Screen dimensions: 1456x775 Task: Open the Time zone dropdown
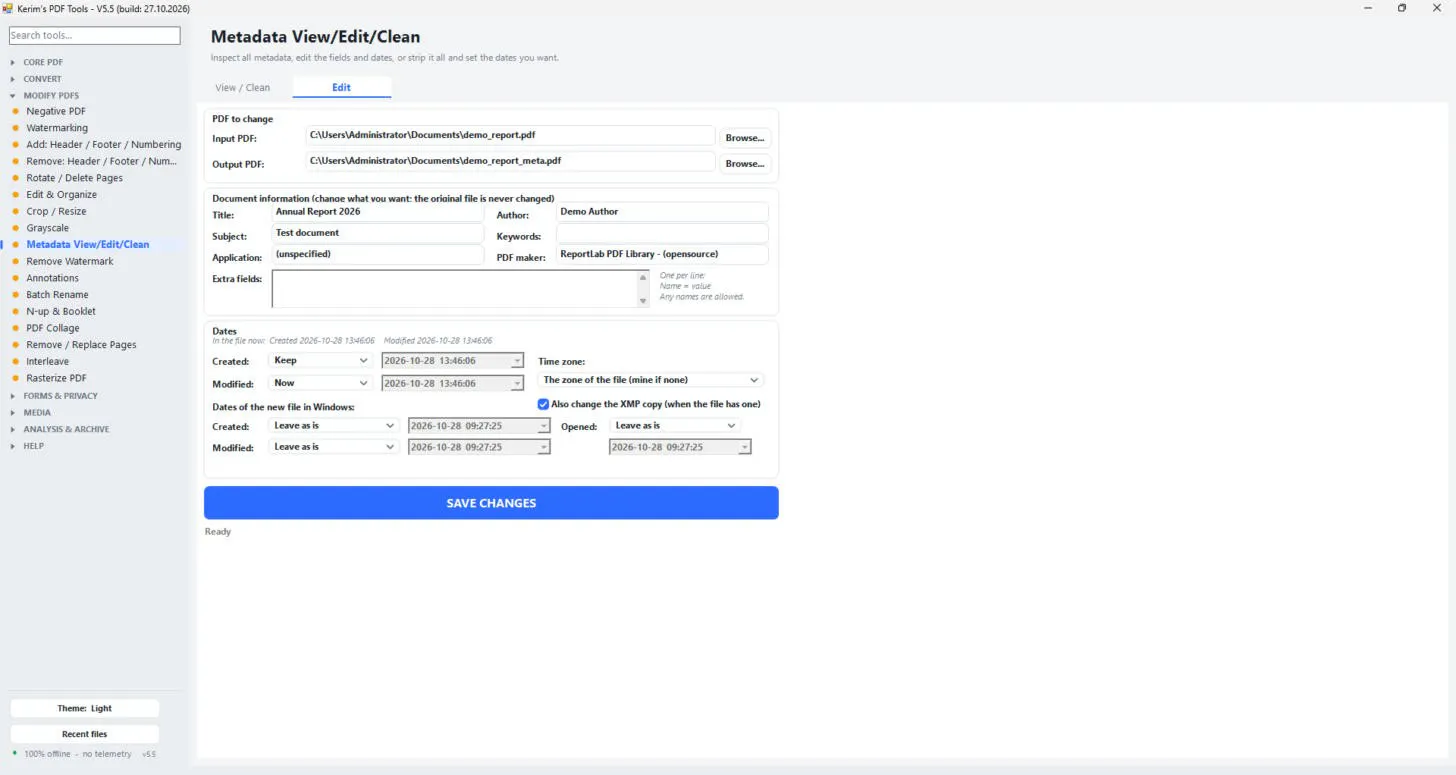coord(651,380)
